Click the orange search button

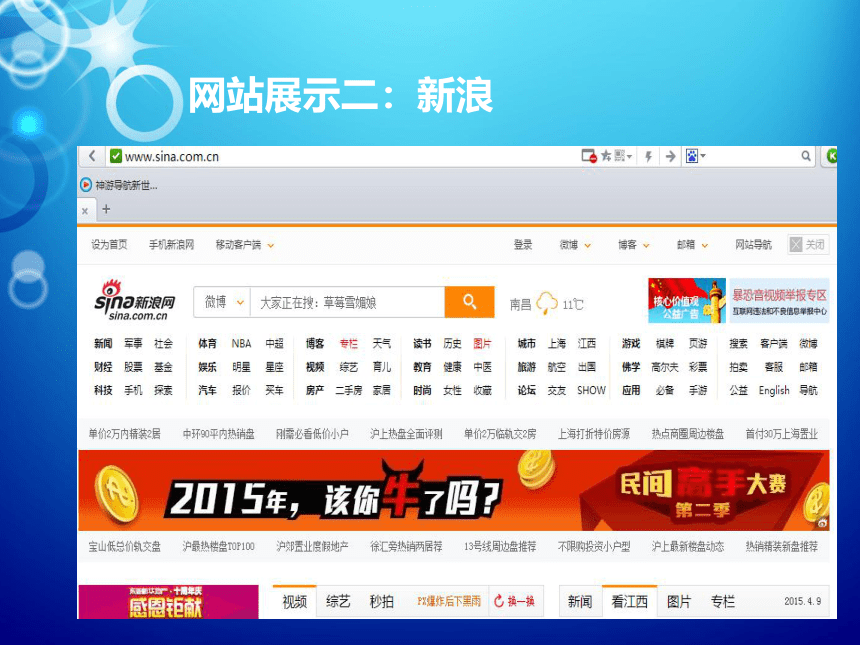469,302
